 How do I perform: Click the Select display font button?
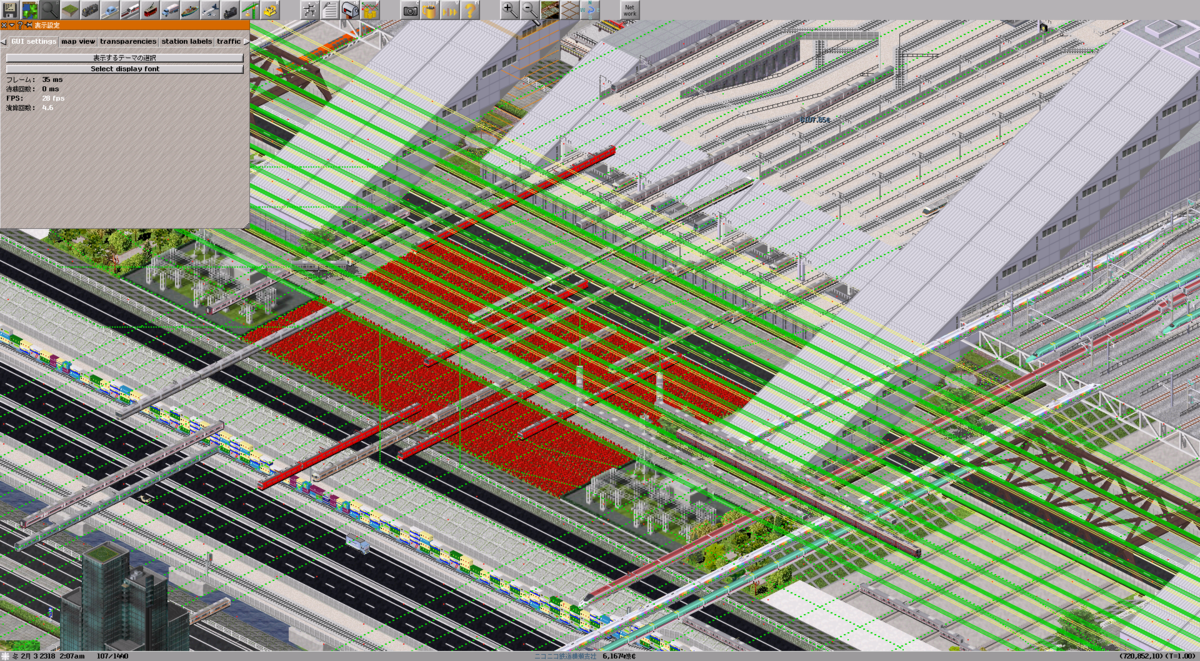(124, 69)
